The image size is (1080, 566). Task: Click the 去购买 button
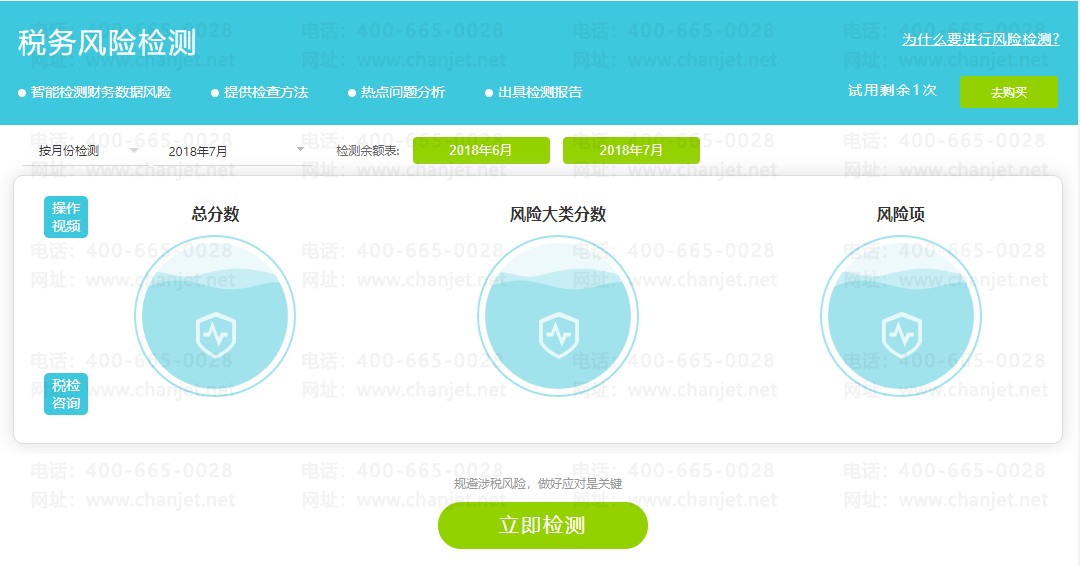(x=1008, y=92)
